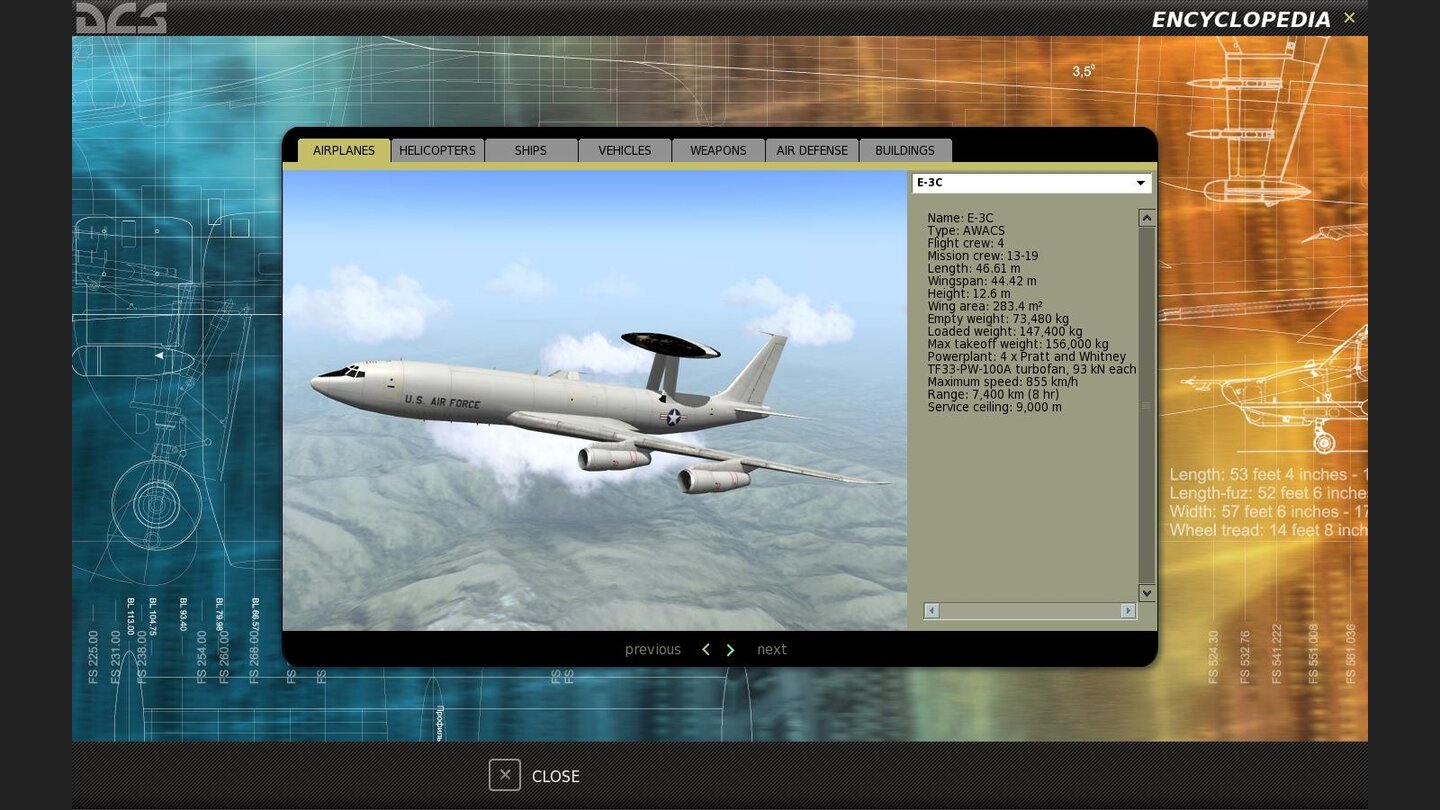Click the horizontal scroll right arrow
Viewport: 1440px width, 810px height.
[1128, 610]
